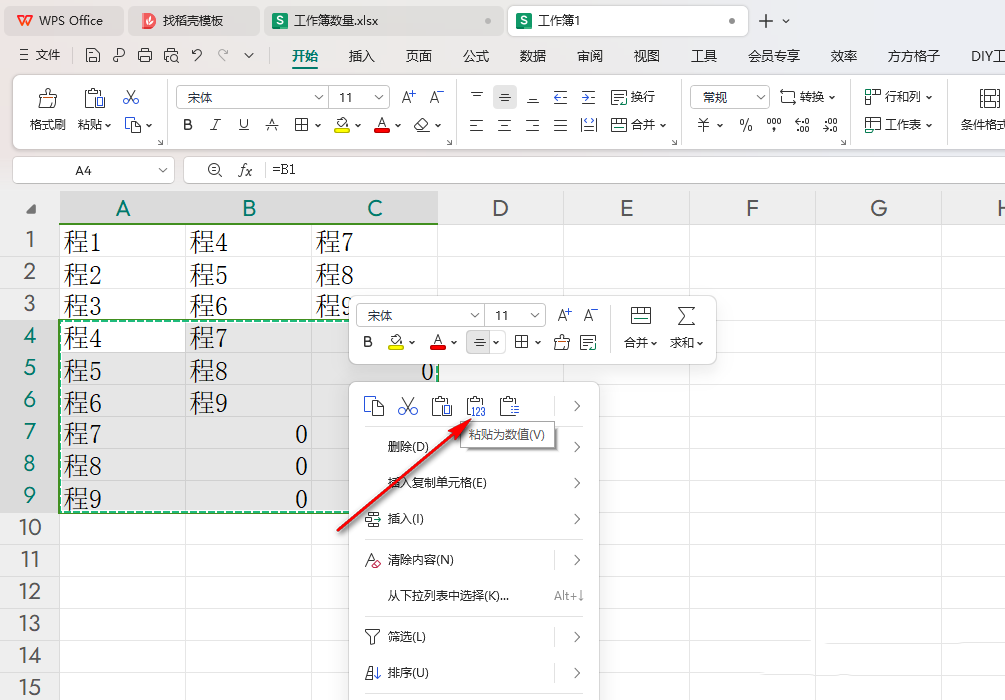Click Increase Decimal places icon
Screen dimensions: 1005x700
(802, 125)
